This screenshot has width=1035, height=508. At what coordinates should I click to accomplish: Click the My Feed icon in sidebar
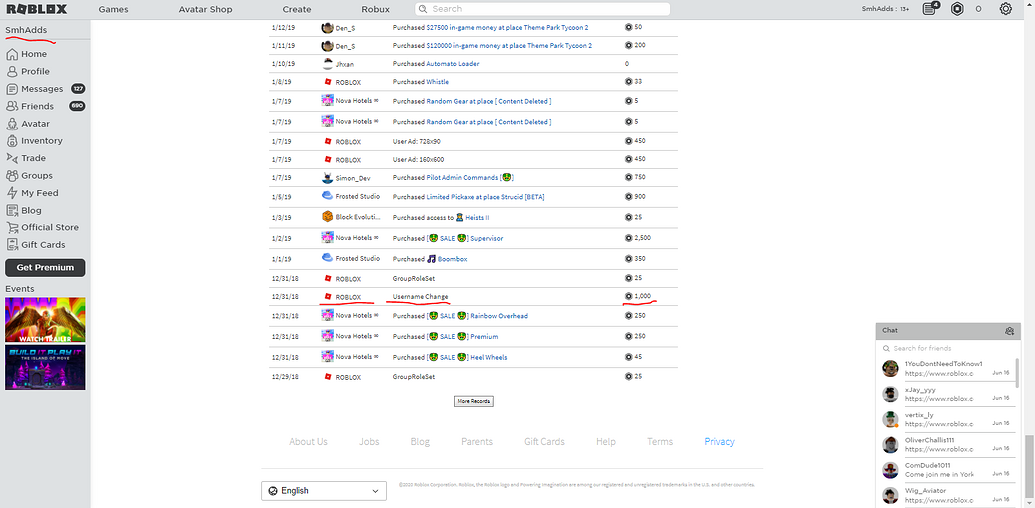coord(11,193)
